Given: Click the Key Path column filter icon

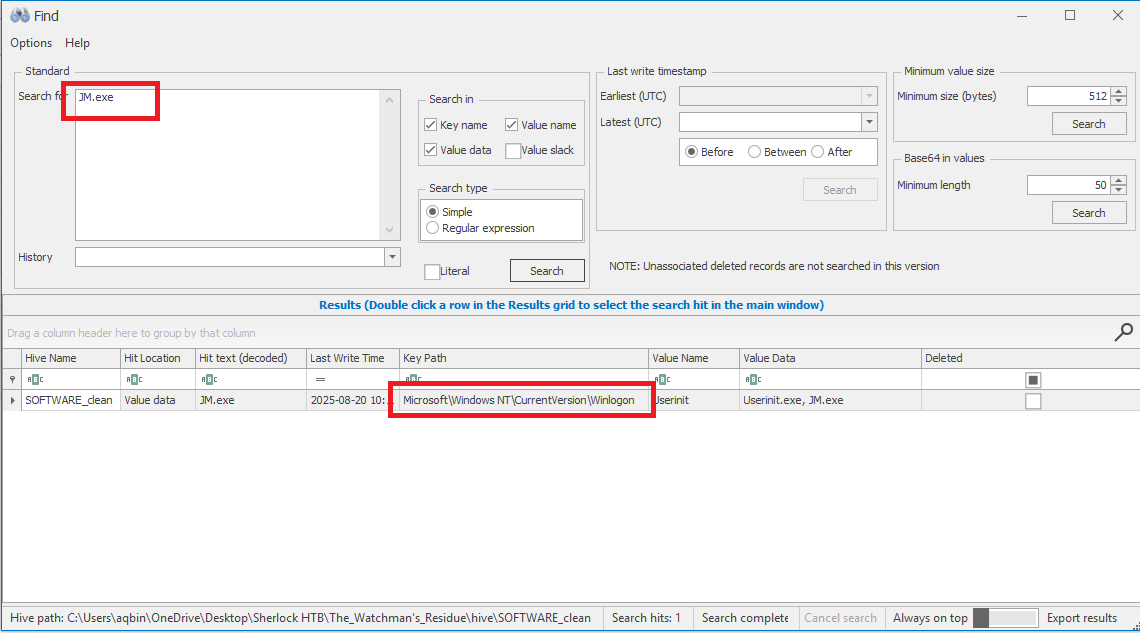Looking at the screenshot, I should pyautogui.click(x=412, y=380).
